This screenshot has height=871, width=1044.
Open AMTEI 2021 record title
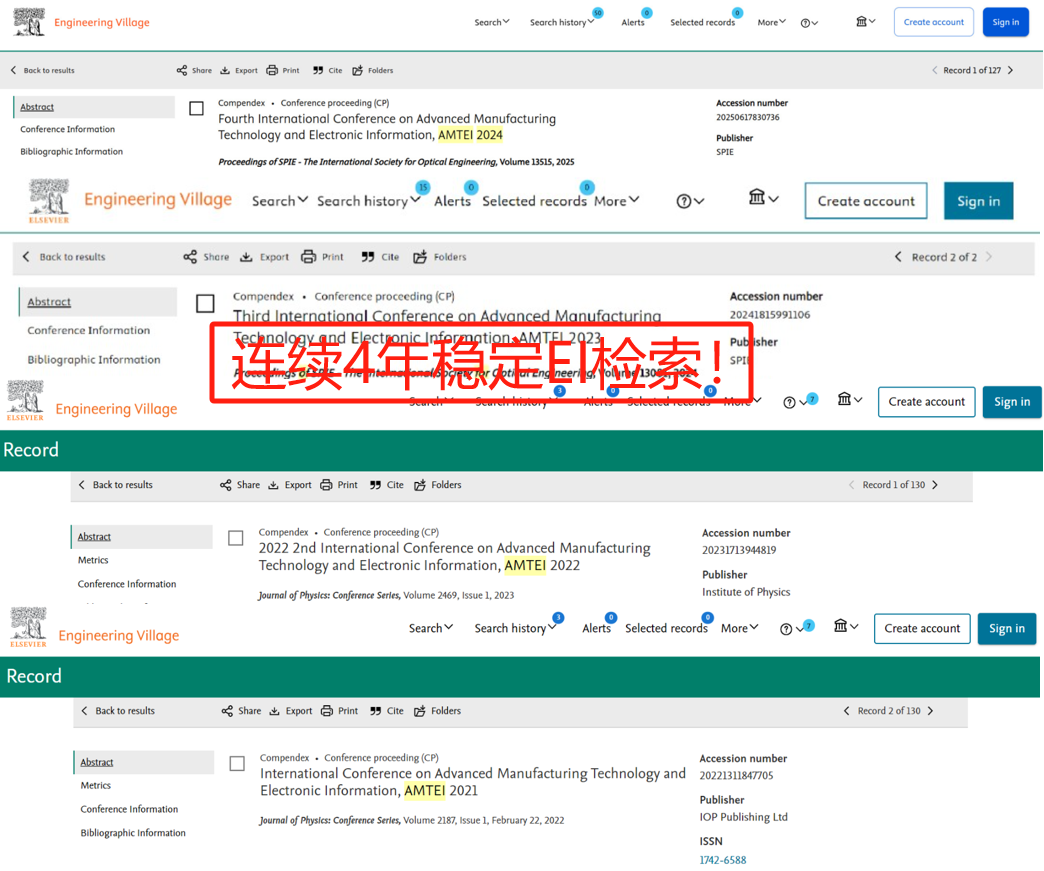pyautogui.click(x=473, y=782)
